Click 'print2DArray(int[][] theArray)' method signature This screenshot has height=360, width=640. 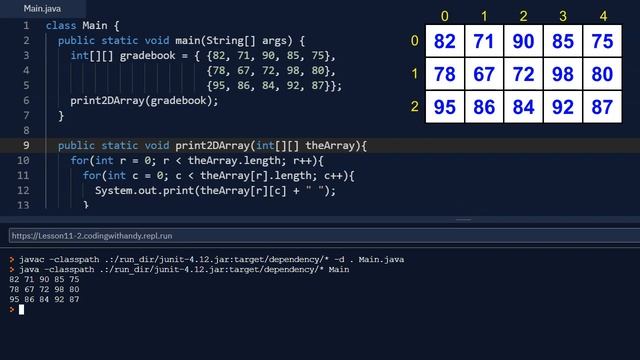click(x=268, y=145)
